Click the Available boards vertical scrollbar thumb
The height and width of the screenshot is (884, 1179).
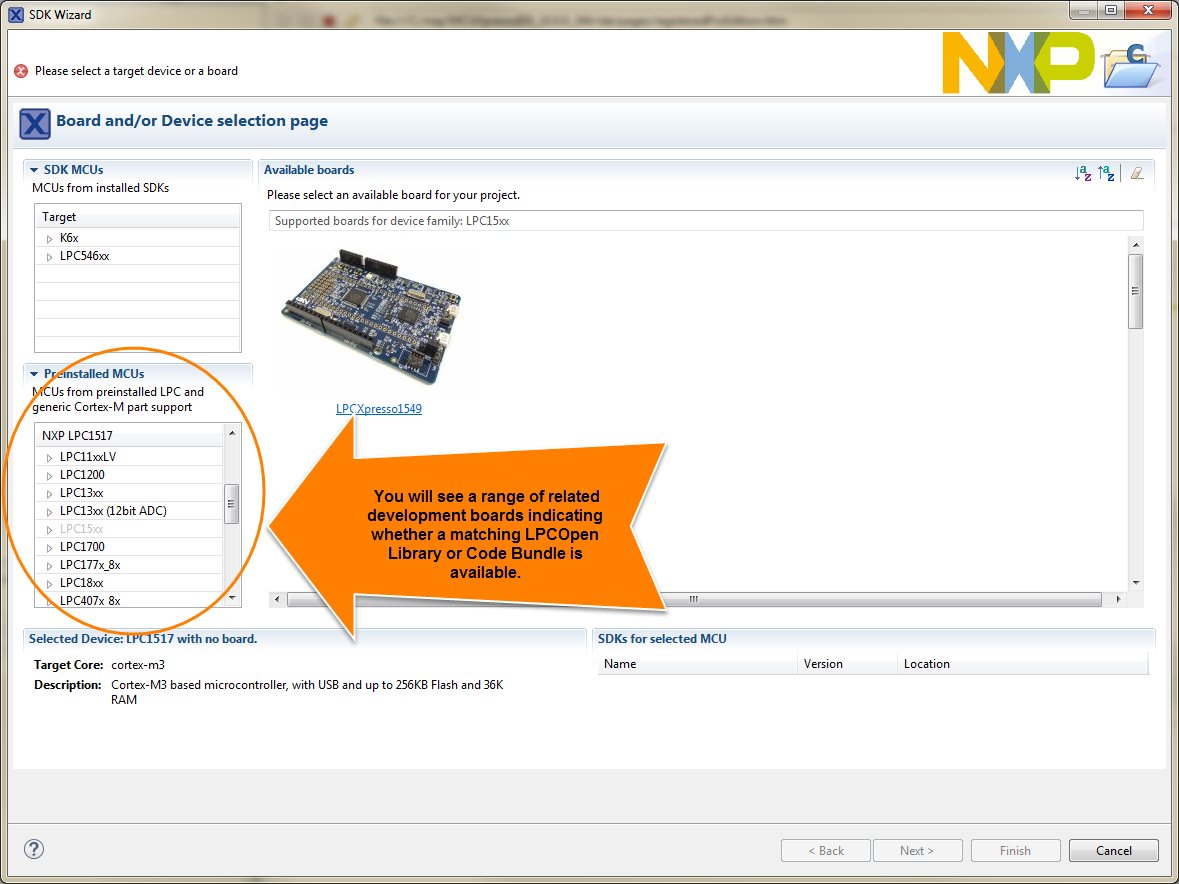tap(1135, 291)
